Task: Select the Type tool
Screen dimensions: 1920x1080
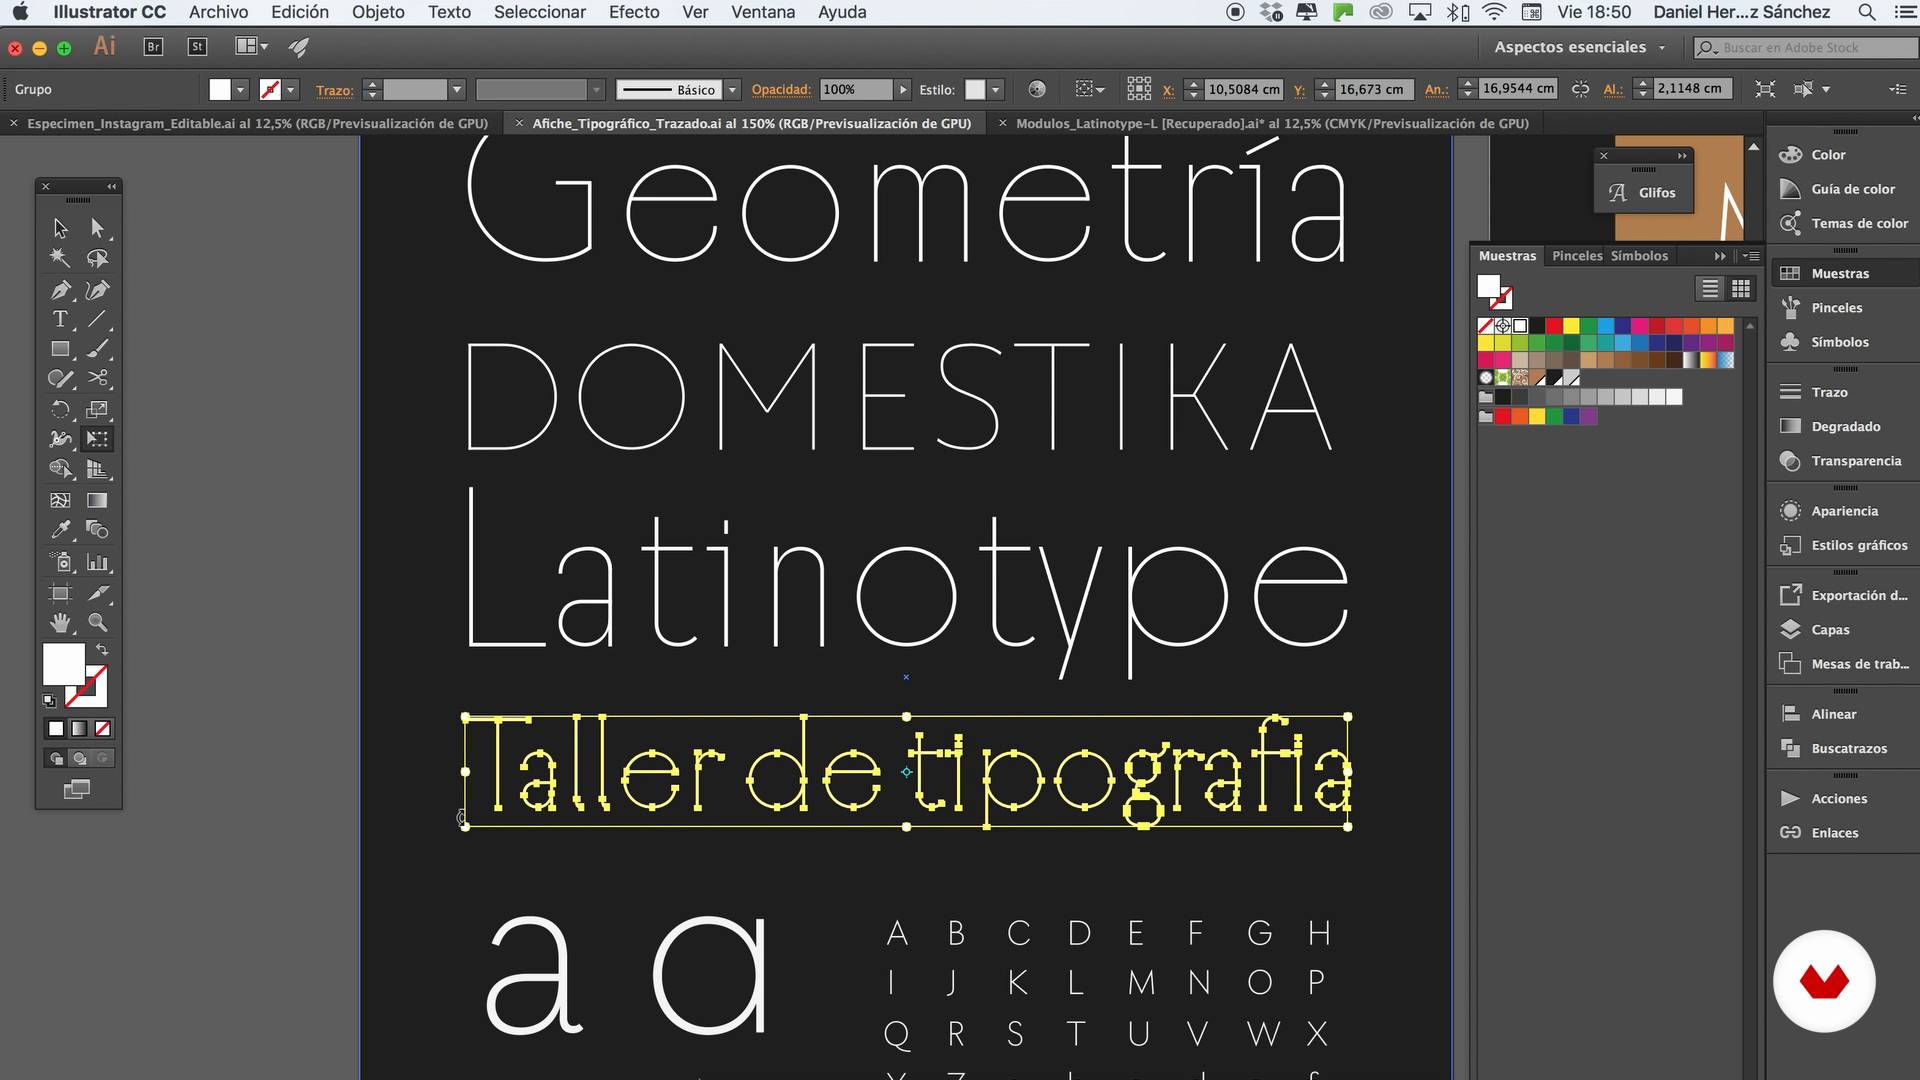Action: coord(60,319)
